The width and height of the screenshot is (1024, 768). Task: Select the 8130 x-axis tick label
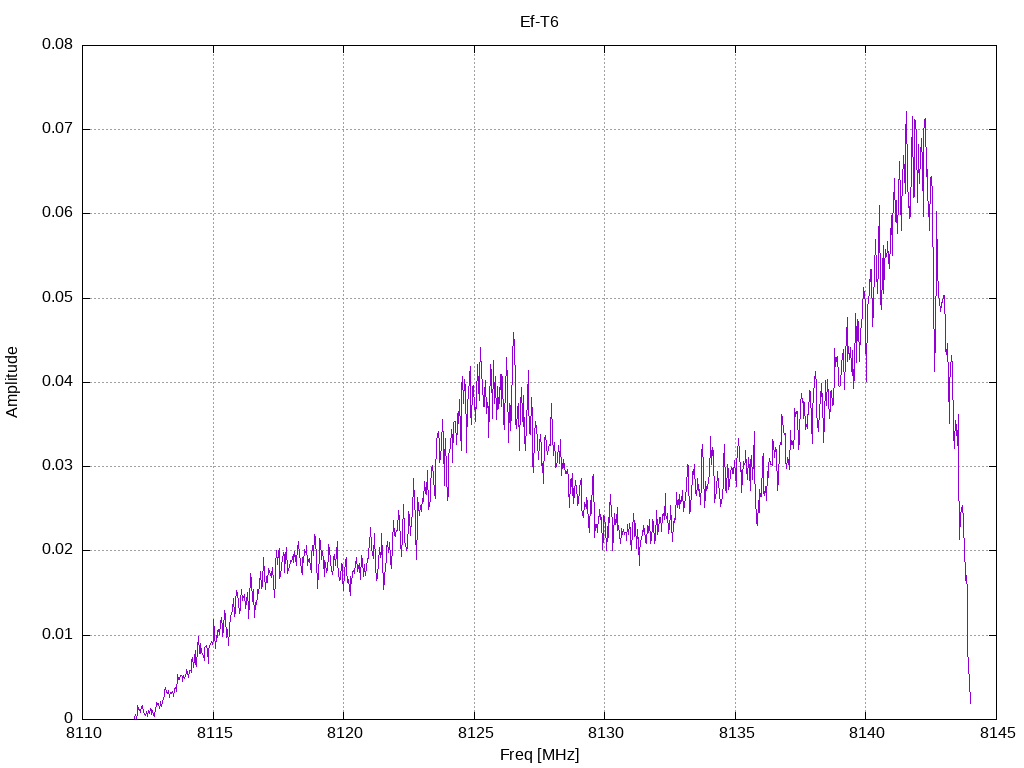[x=604, y=734]
